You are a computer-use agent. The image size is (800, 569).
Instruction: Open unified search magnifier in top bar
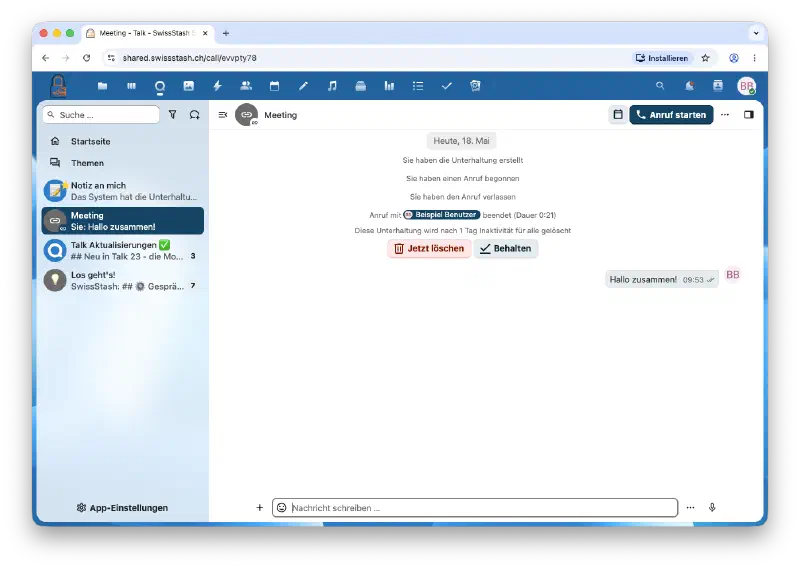coord(660,86)
